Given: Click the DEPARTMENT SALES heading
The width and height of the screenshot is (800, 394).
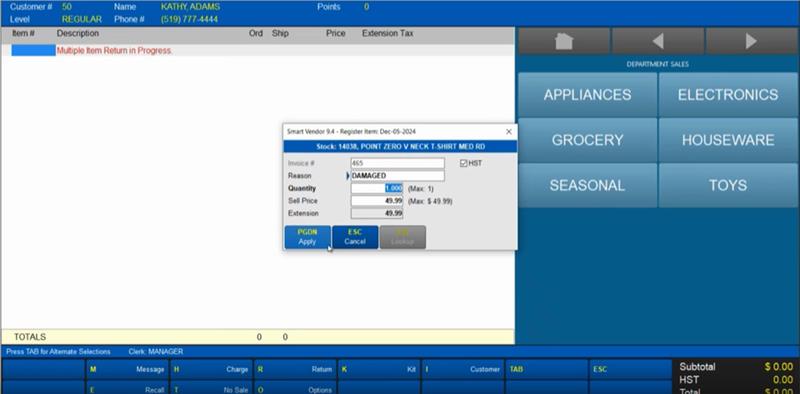Looking at the screenshot, I should point(658,64).
